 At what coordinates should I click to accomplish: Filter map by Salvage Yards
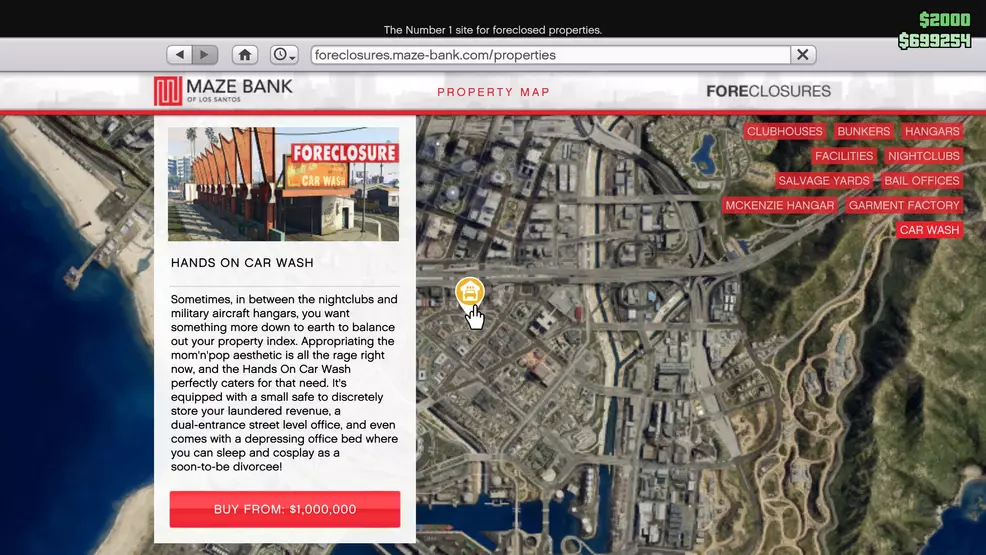tap(824, 180)
